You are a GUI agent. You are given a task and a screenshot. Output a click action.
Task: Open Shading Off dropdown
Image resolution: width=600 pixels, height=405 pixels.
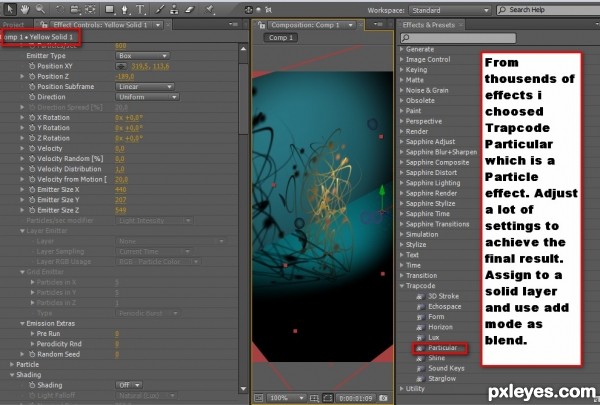coord(129,385)
